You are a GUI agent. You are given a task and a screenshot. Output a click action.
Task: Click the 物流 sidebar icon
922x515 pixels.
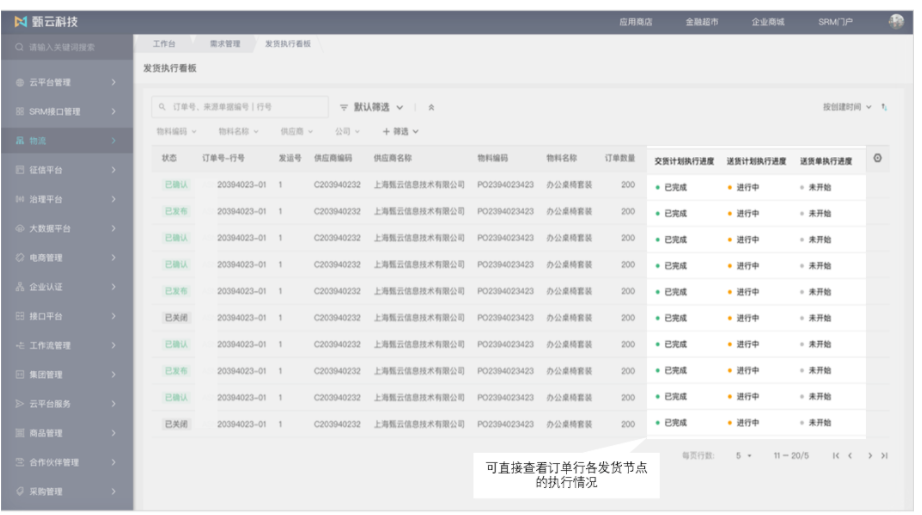click(x=20, y=141)
